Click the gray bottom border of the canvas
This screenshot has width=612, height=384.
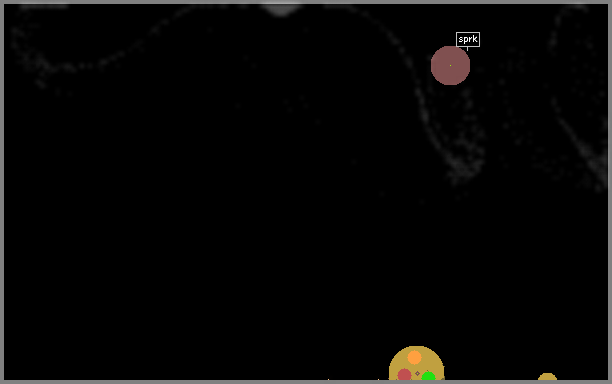[x=306, y=382]
